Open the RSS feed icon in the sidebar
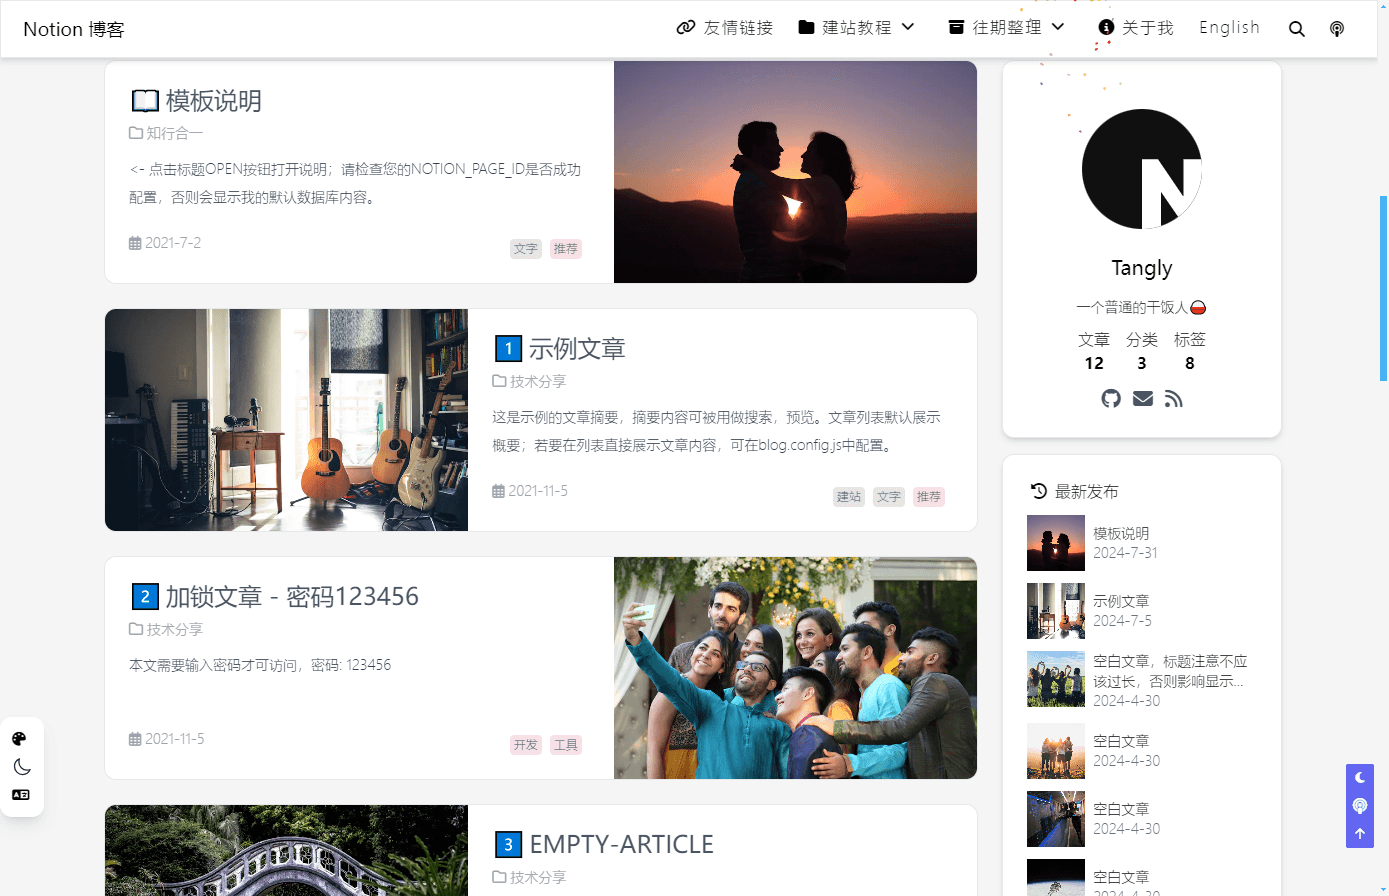Screen dimensions: 1389x896 1173,398
